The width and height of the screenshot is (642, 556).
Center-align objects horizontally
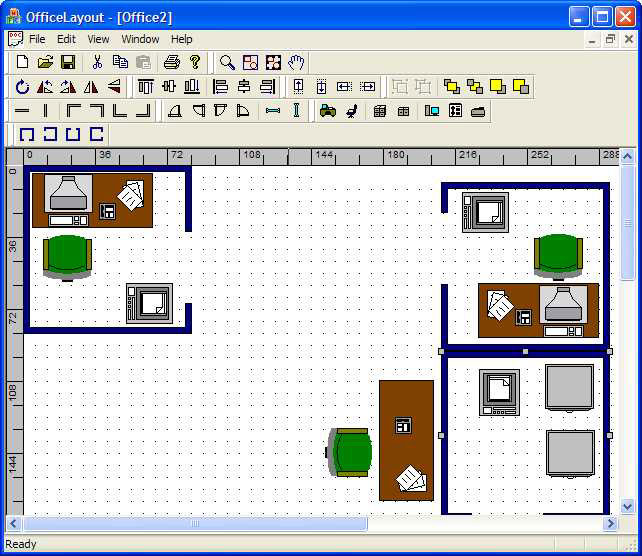click(x=244, y=87)
